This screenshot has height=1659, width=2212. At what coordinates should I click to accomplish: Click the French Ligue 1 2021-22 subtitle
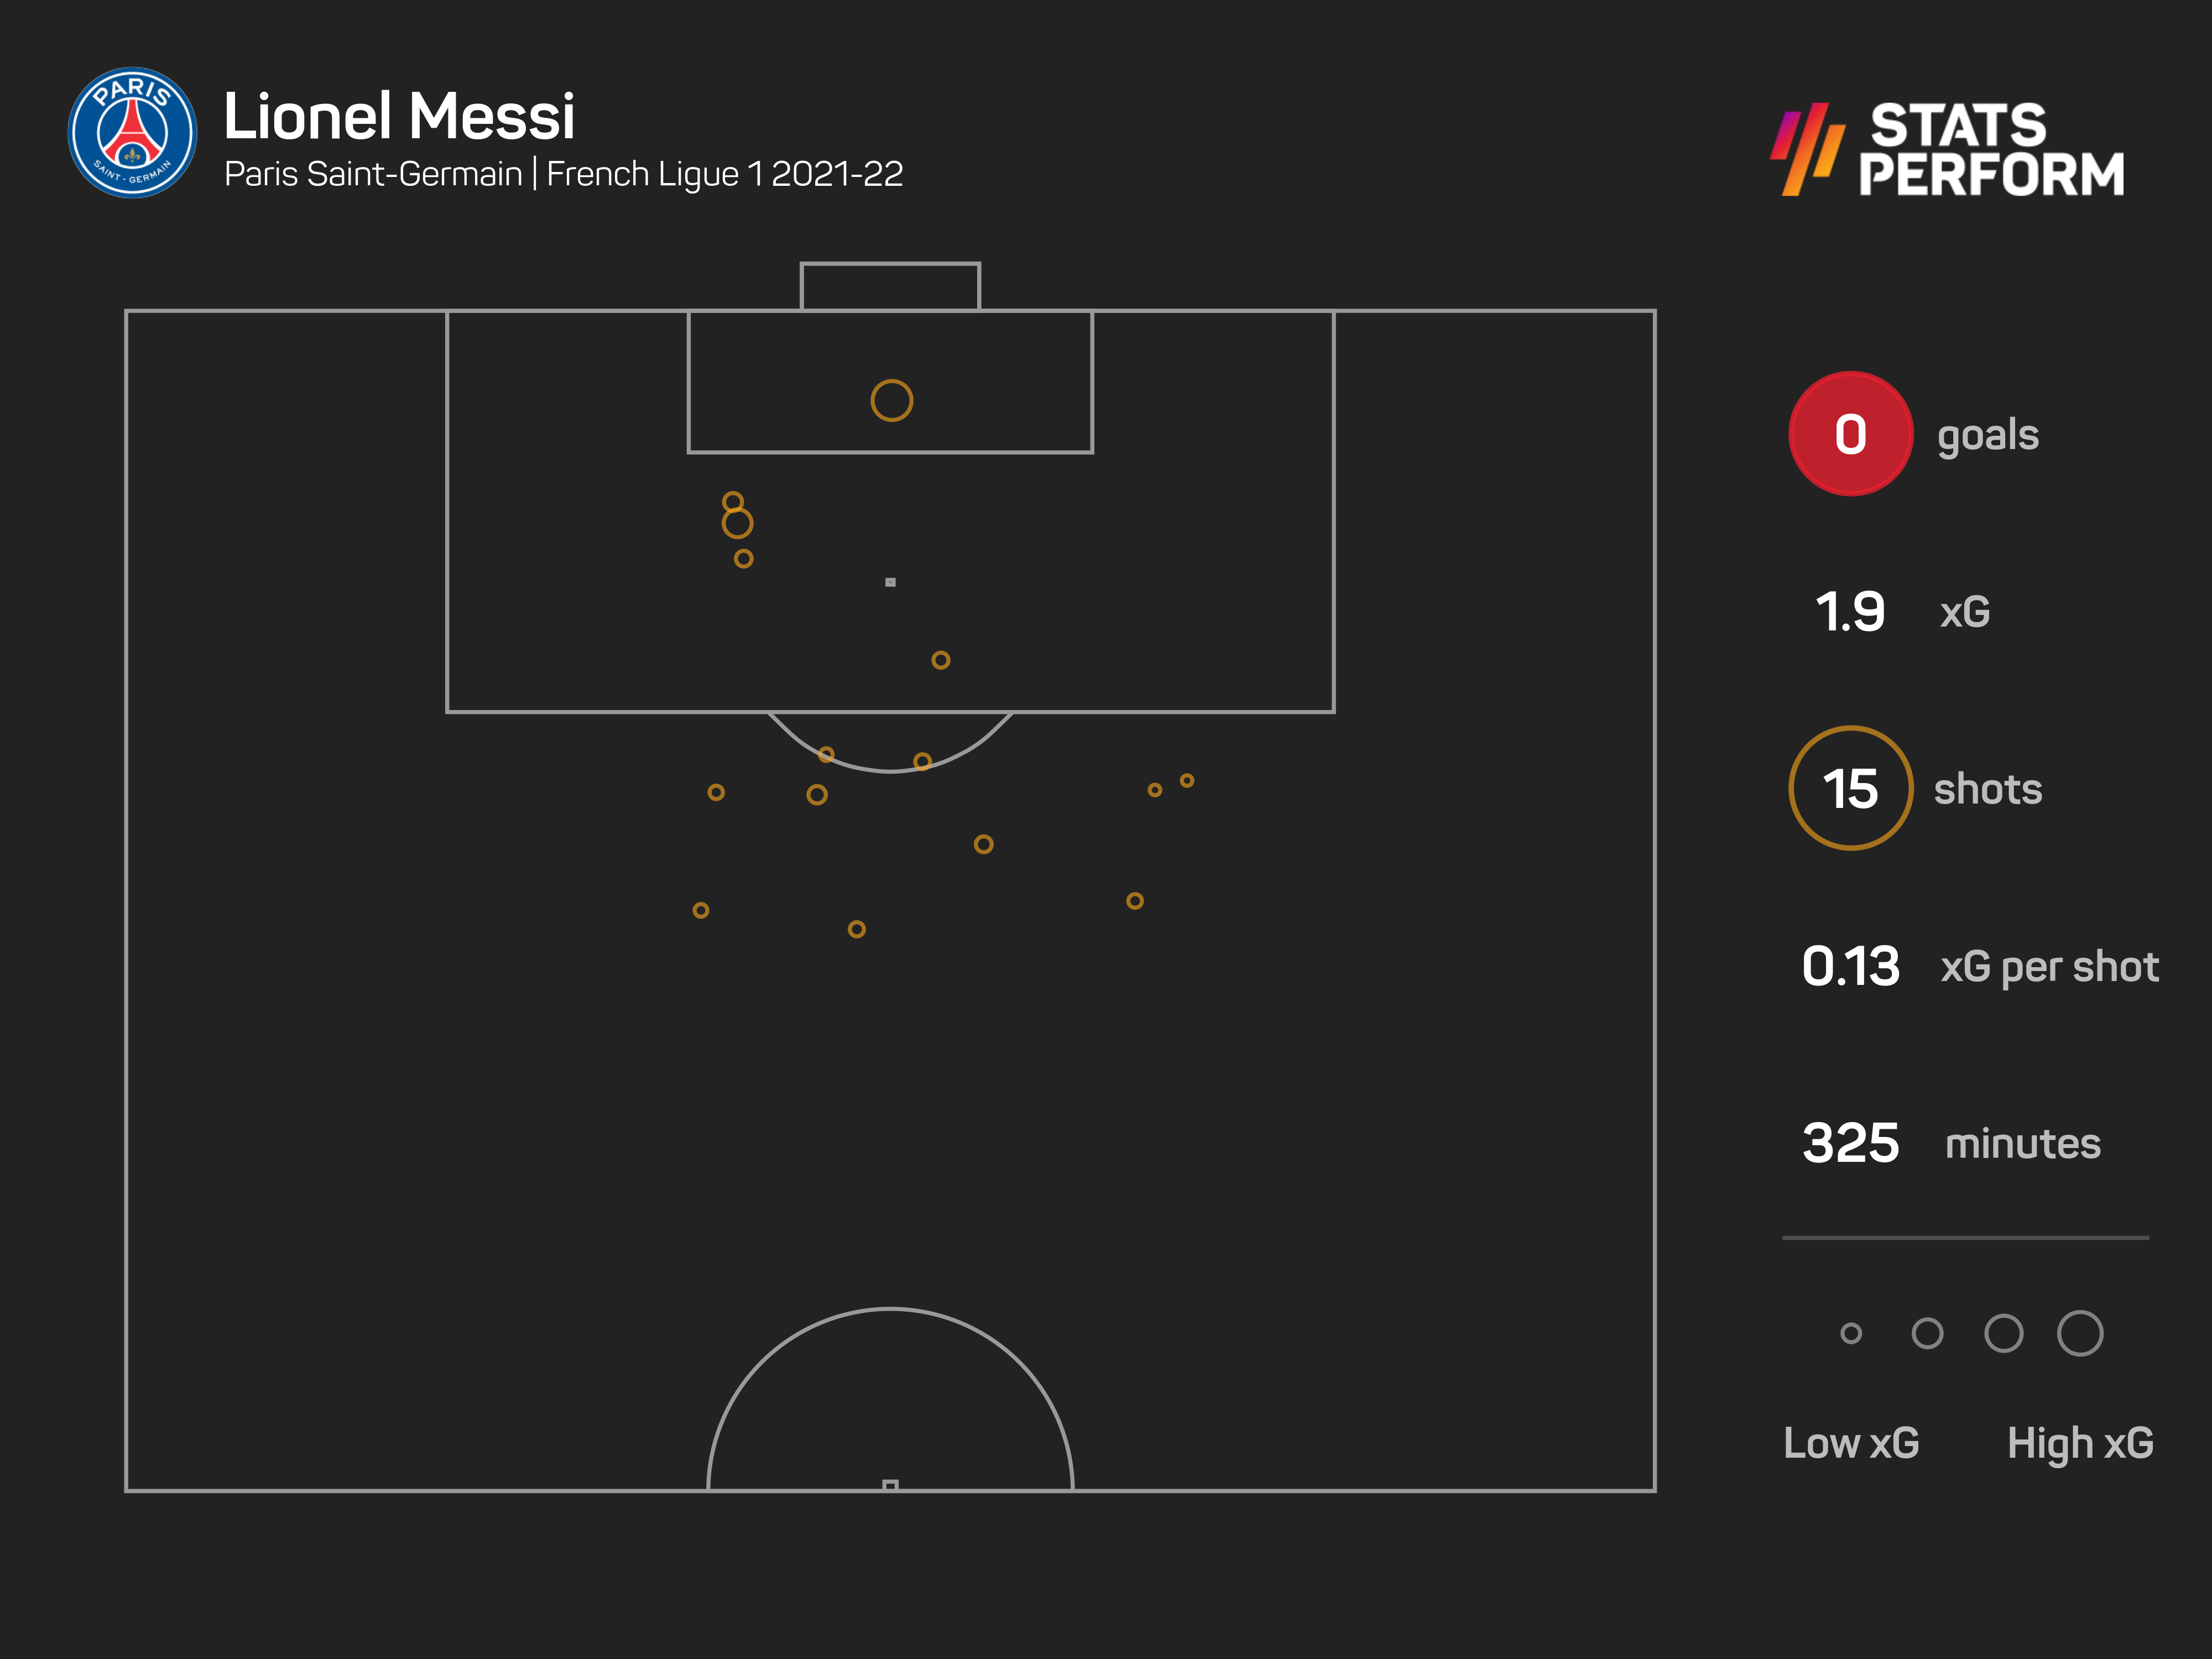(x=724, y=174)
